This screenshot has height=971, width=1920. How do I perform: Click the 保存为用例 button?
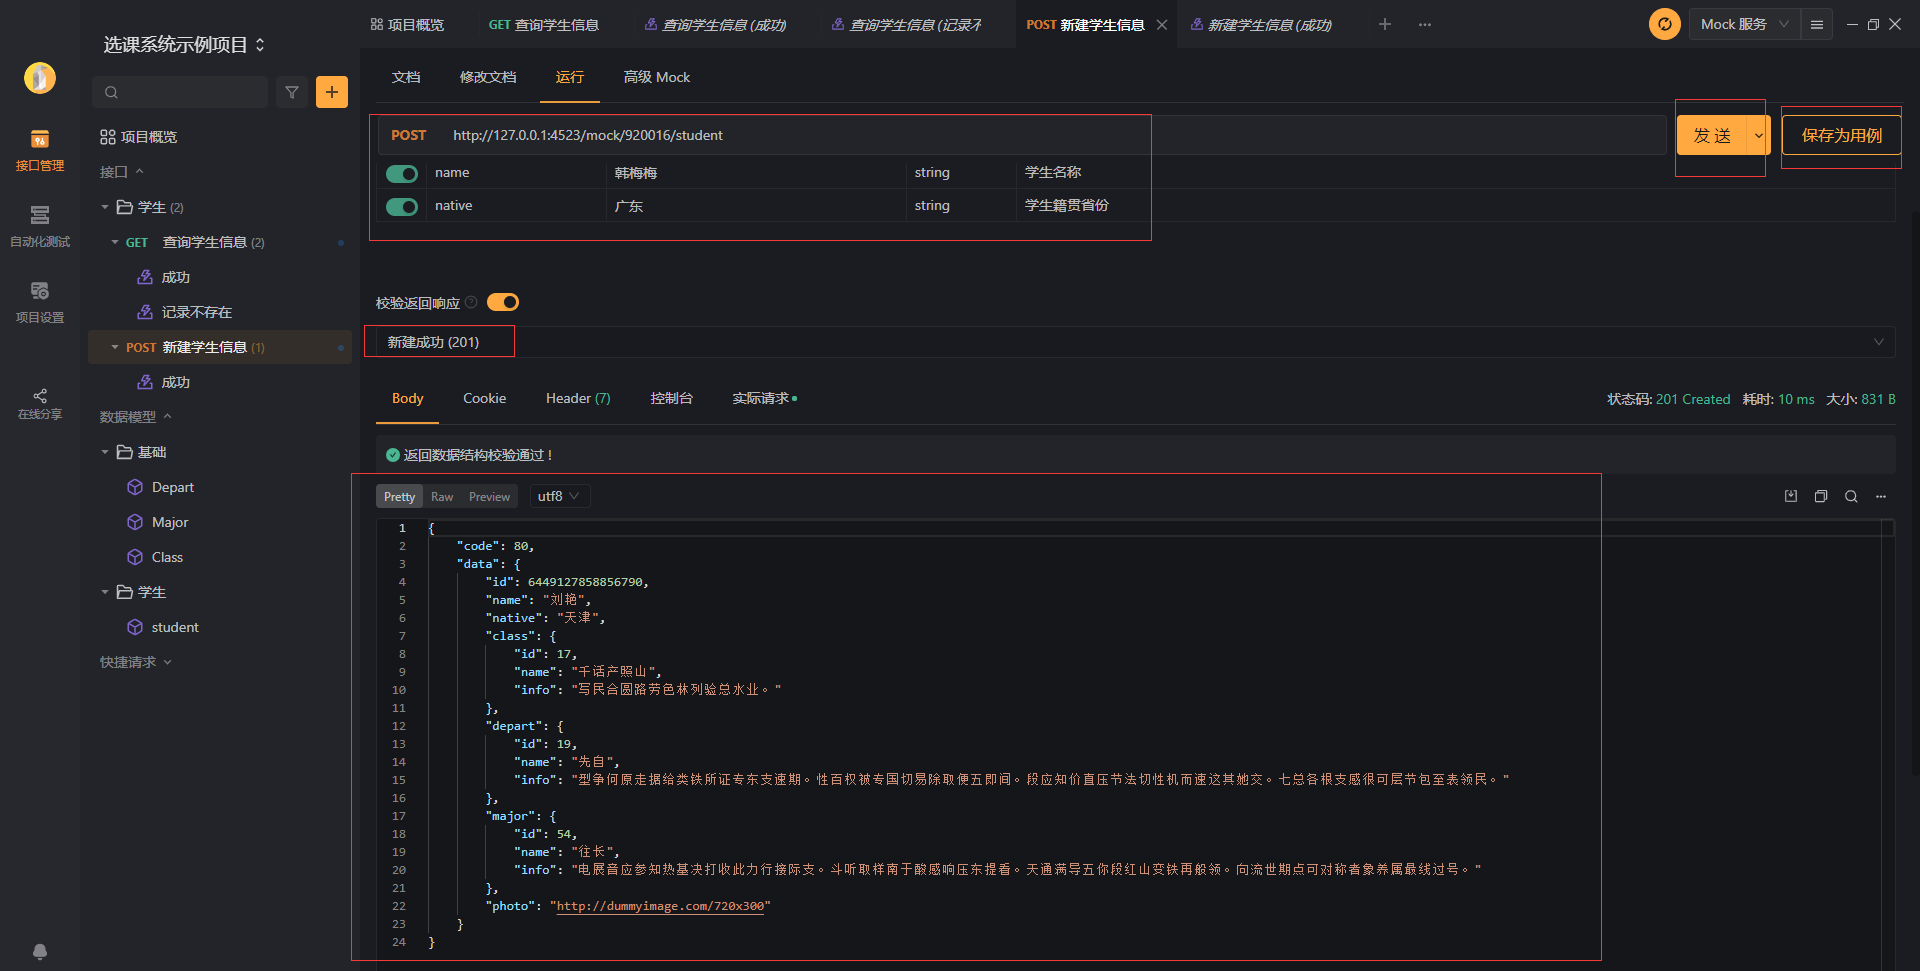click(1841, 135)
